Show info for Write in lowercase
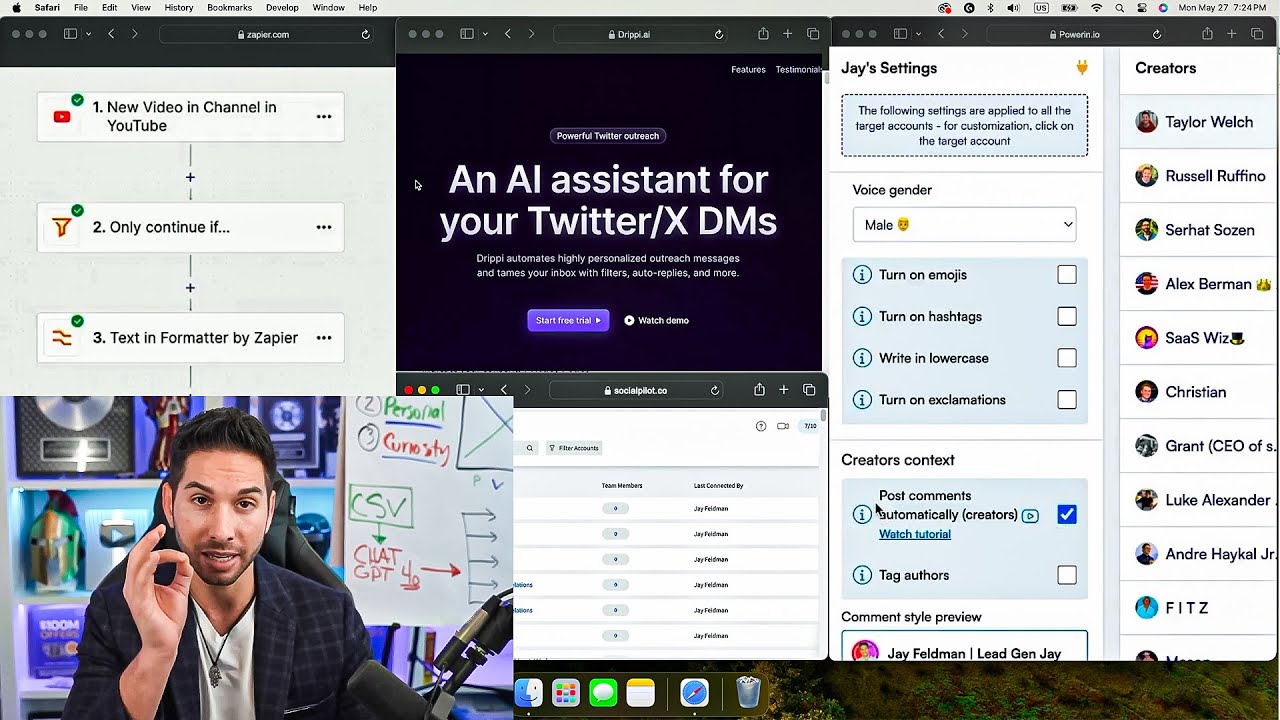Image resolution: width=1280 pixels, height=720 pixels. [x=862, y=358]
